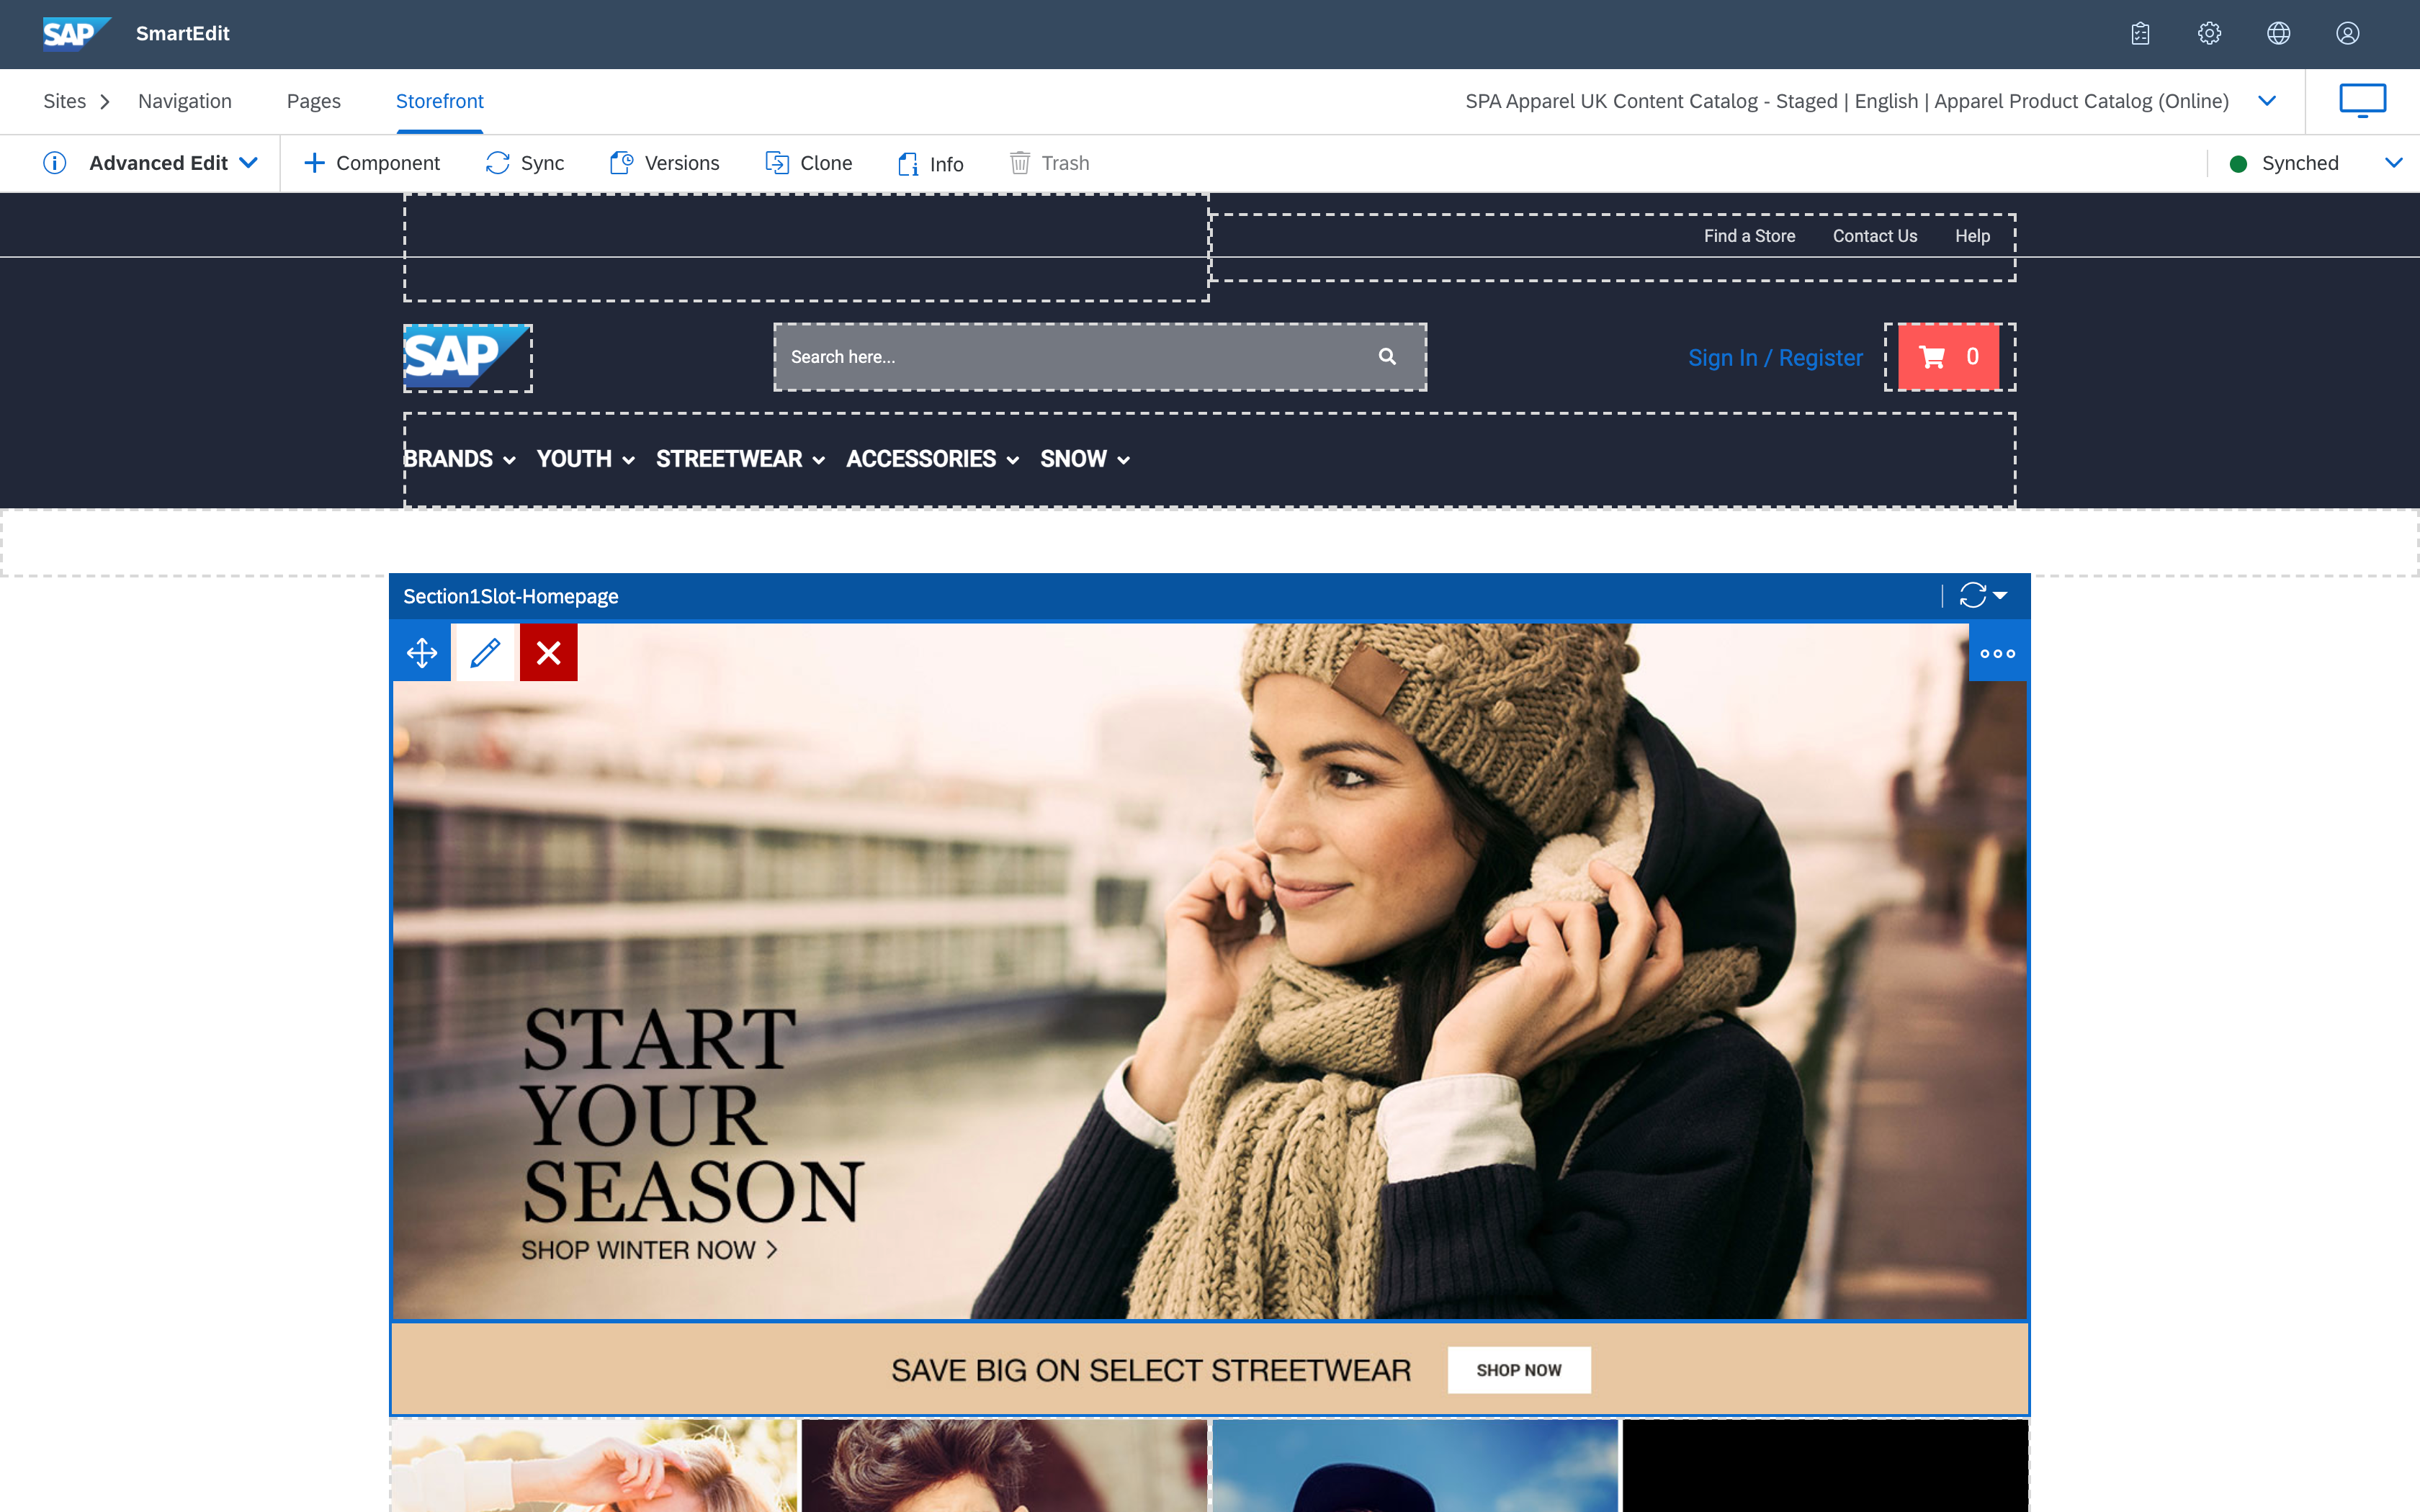2420x1512 pixels.
Task: Expand the Synched status dropdown
Action: coord(2393,163)
